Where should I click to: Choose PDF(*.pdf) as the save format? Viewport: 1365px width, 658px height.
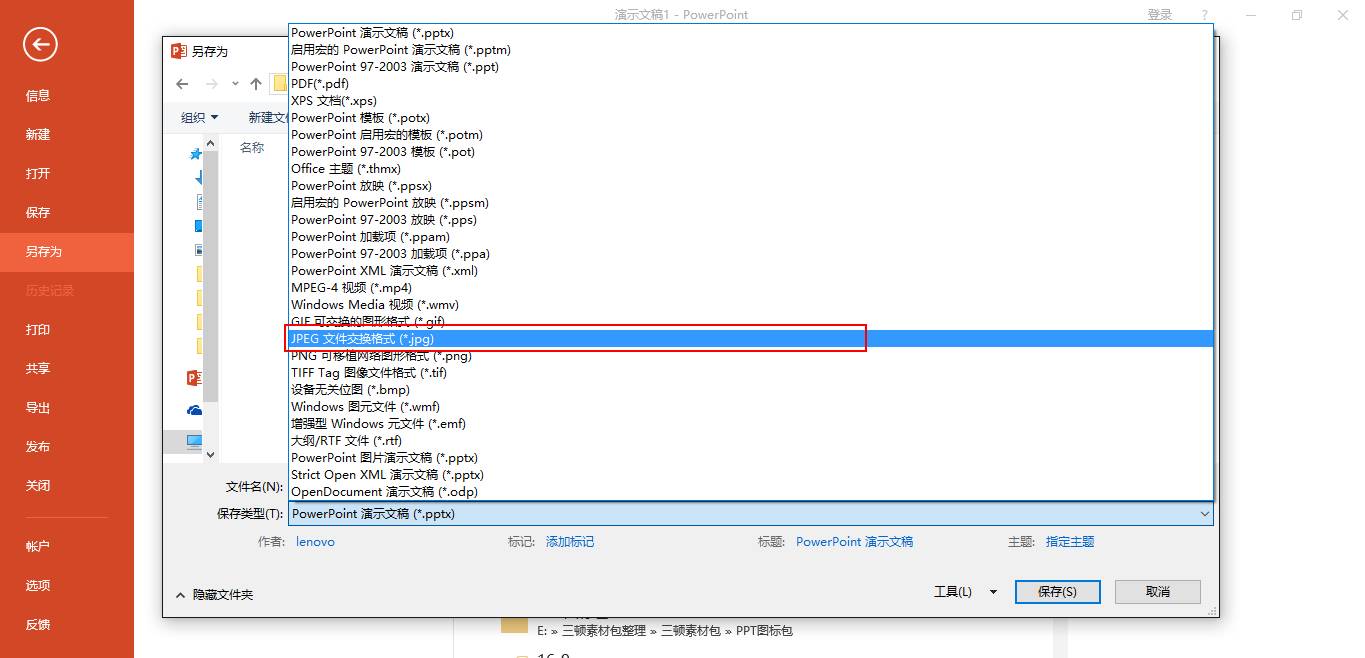(x=320, y=83)
